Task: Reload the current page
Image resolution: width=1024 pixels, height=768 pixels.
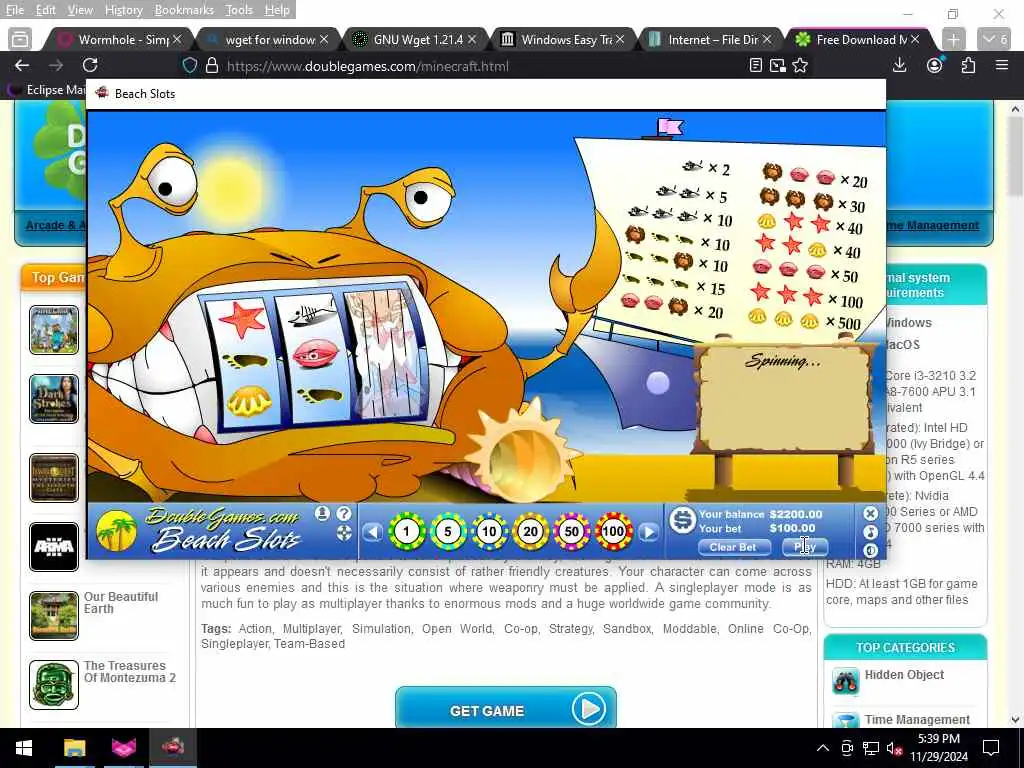Action: pyautogui.click(x=90, y=65)
